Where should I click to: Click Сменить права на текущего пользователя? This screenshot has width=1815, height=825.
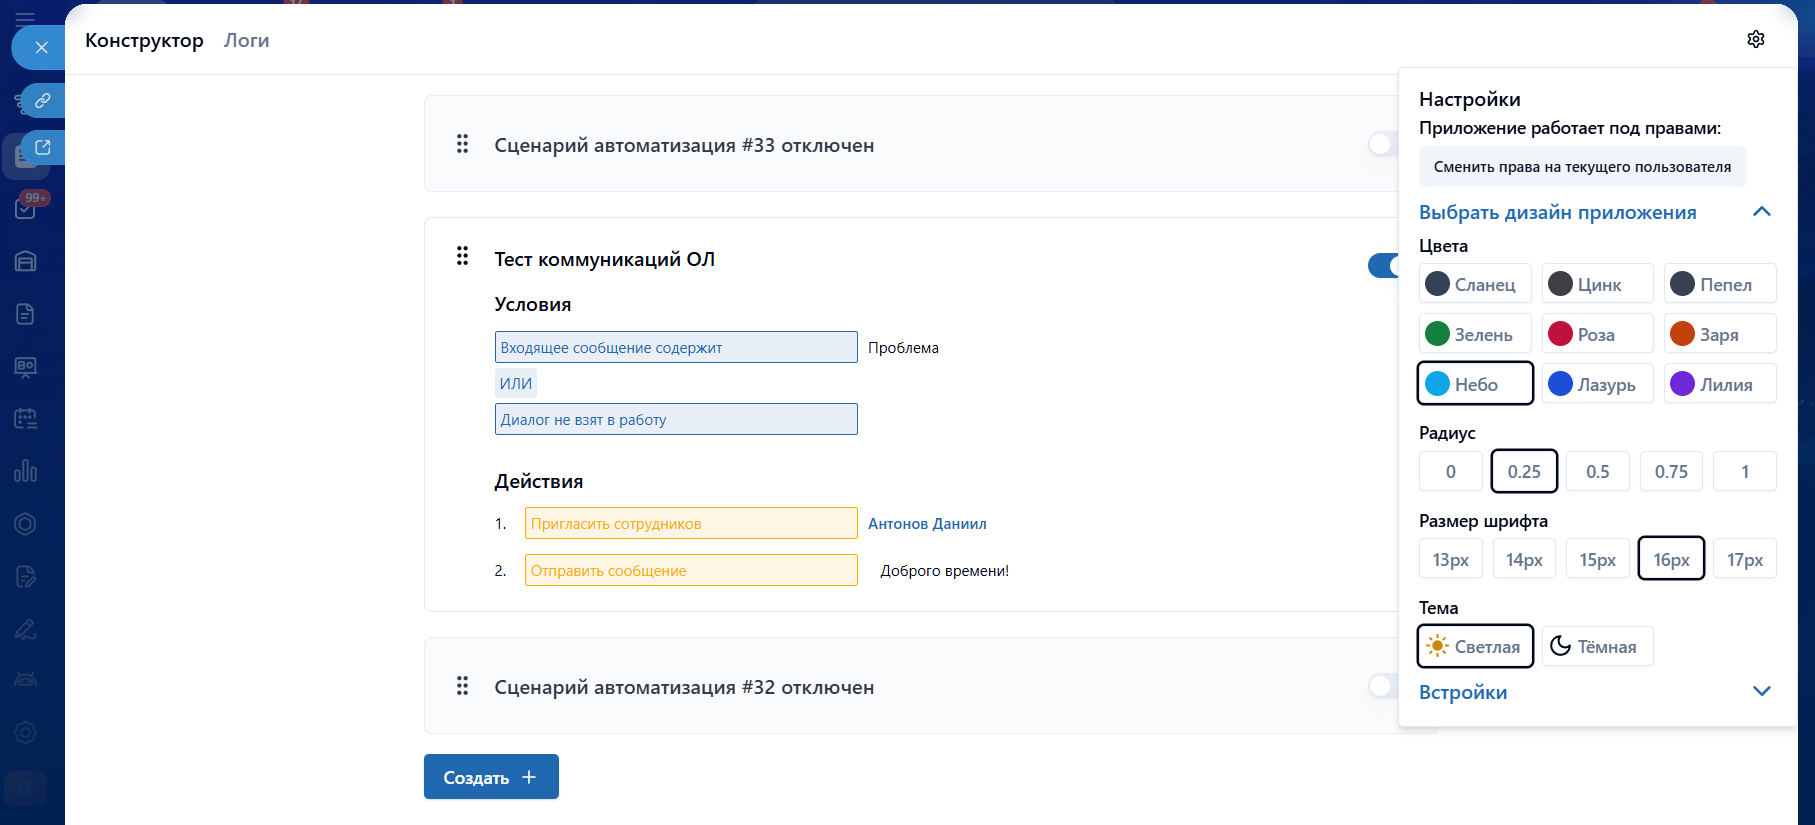(x=1582, y=167)
